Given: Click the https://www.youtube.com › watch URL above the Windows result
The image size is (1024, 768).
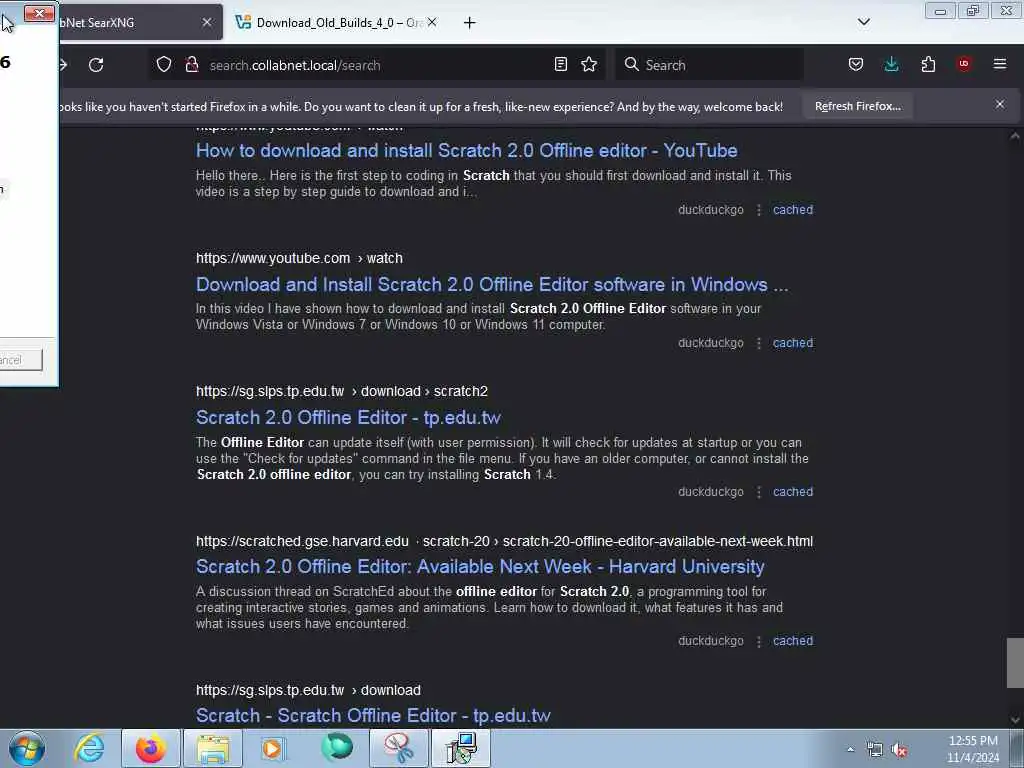Looking at the screenshot, I should [x=299, y=258].
